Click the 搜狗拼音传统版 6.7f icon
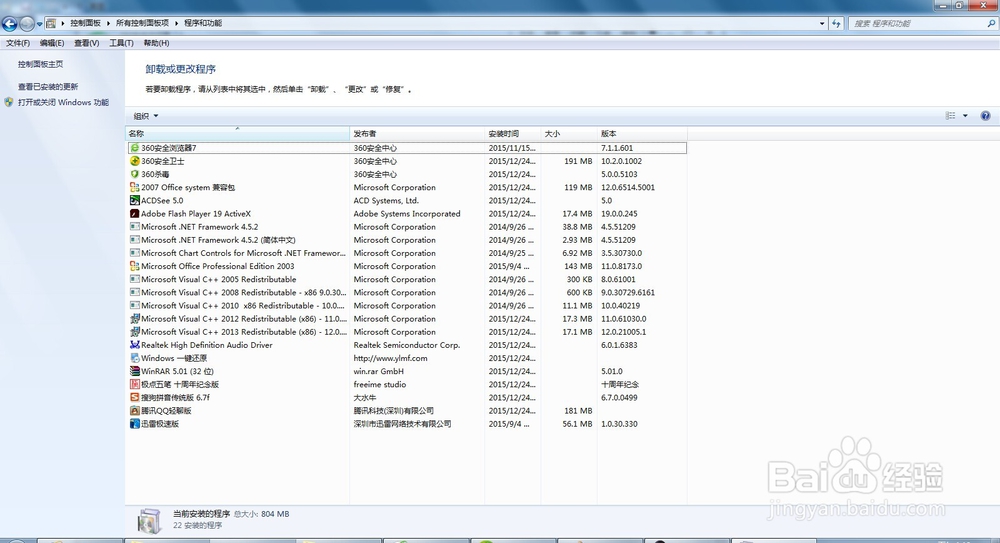The image size is (1000, 543). [x=135, y=398]
